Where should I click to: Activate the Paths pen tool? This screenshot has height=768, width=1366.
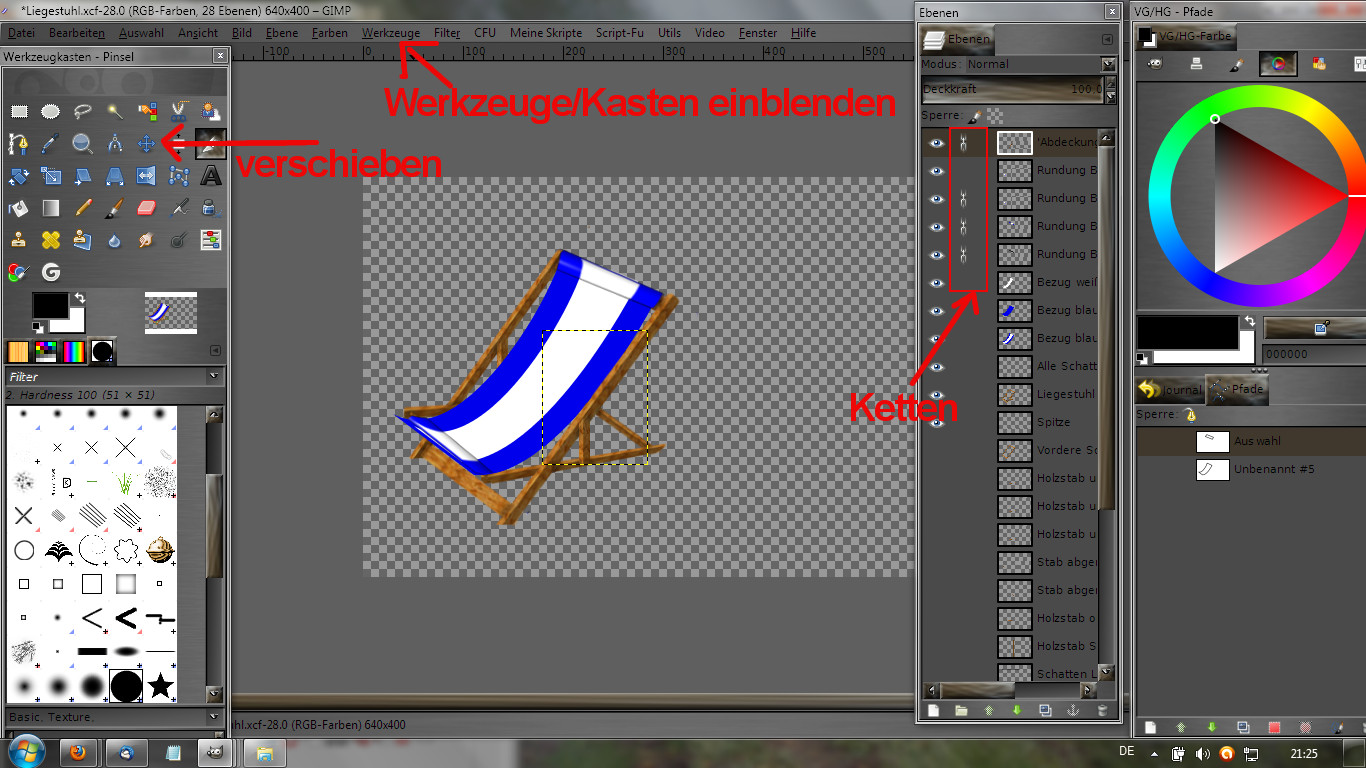[19, 144]
